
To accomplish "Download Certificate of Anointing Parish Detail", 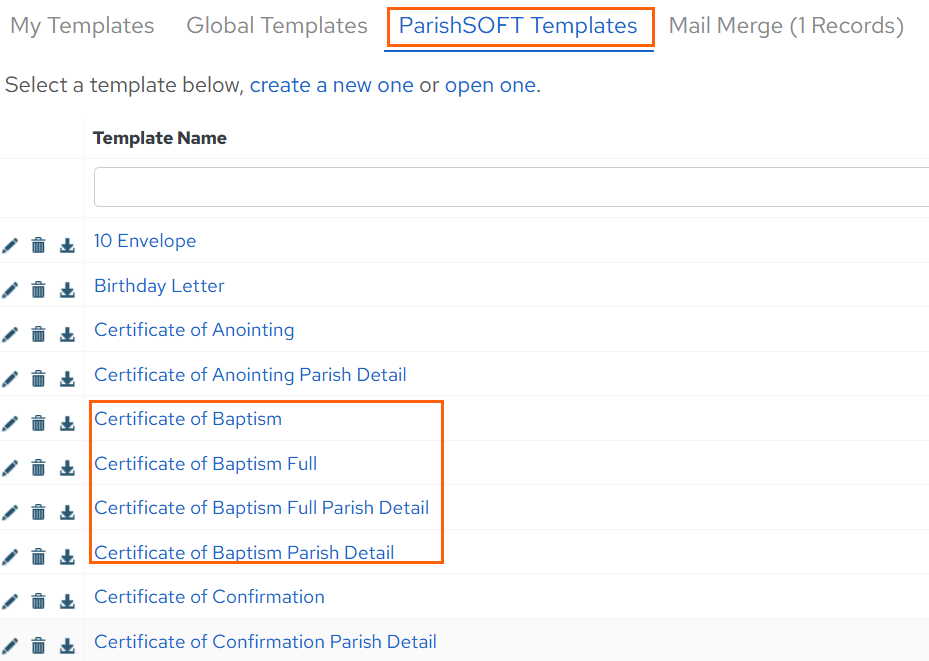I will [67, 378].
